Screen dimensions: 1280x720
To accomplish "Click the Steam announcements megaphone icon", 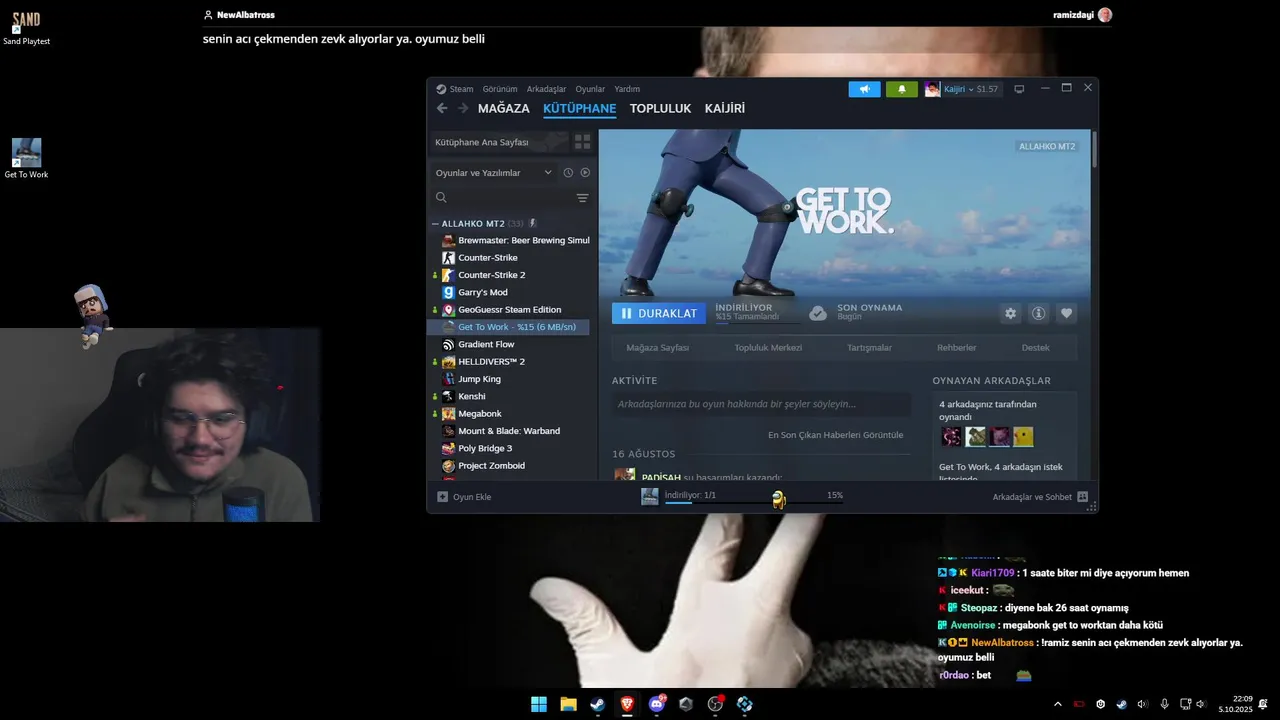I will (865, 89).
